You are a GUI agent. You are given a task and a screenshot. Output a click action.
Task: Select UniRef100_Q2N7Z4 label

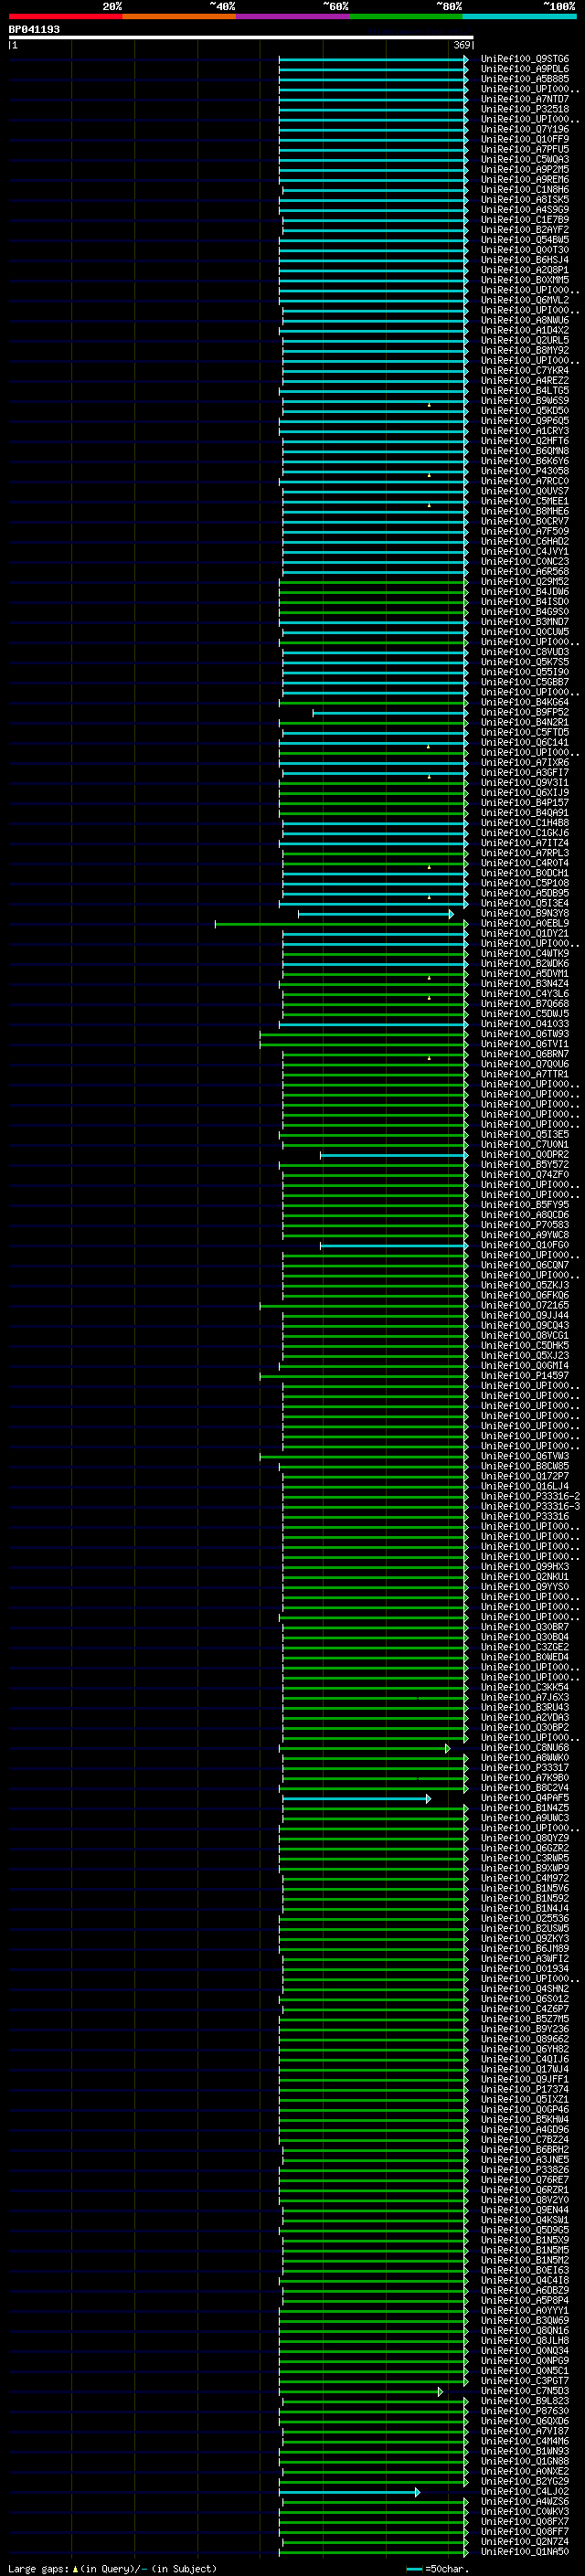524,2541
